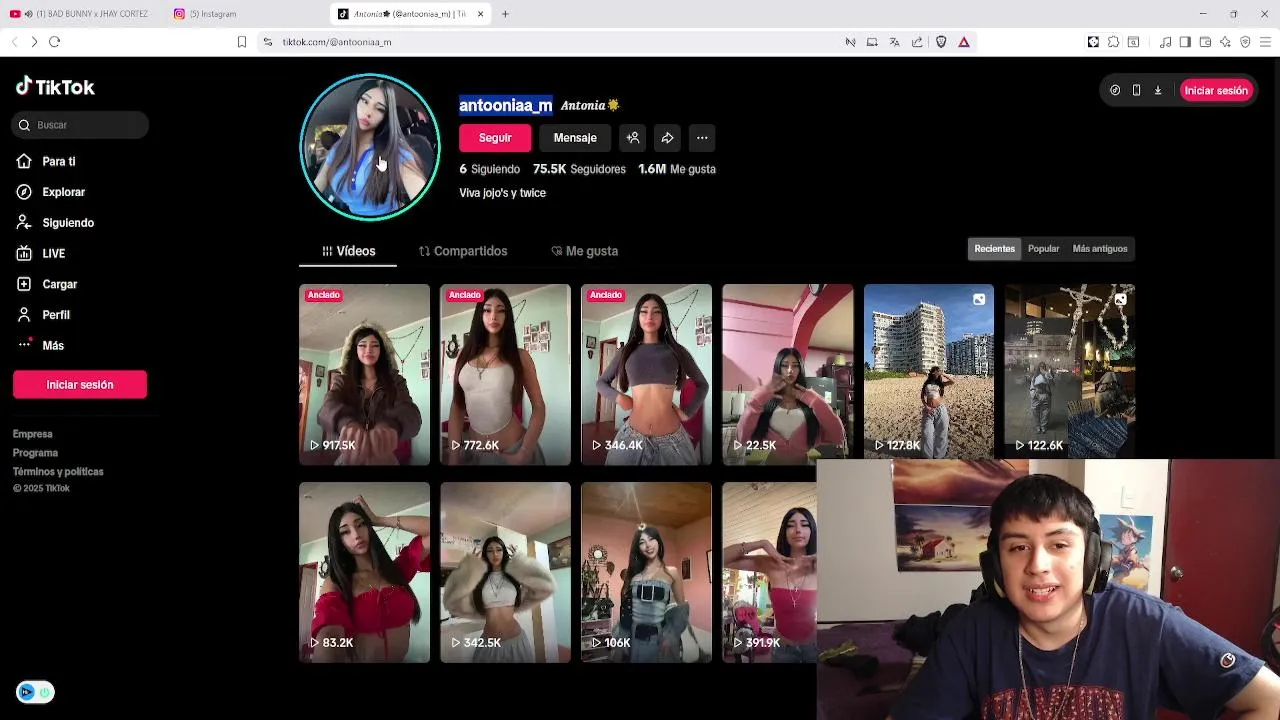The width and height of the screenshot is (1280, 720).
Task: Switch to the Instagram browser tab
Action: [210, 14]
